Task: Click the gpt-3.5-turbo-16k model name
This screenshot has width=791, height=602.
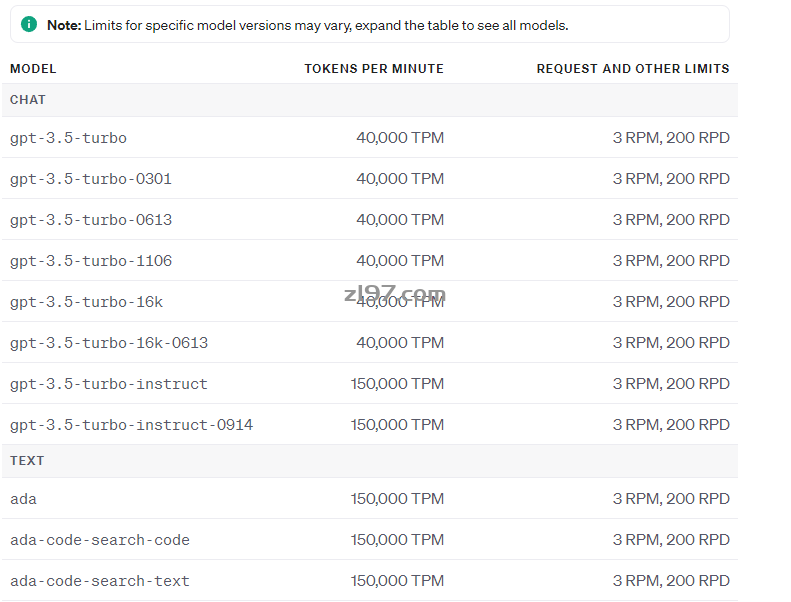Action: 86,302
